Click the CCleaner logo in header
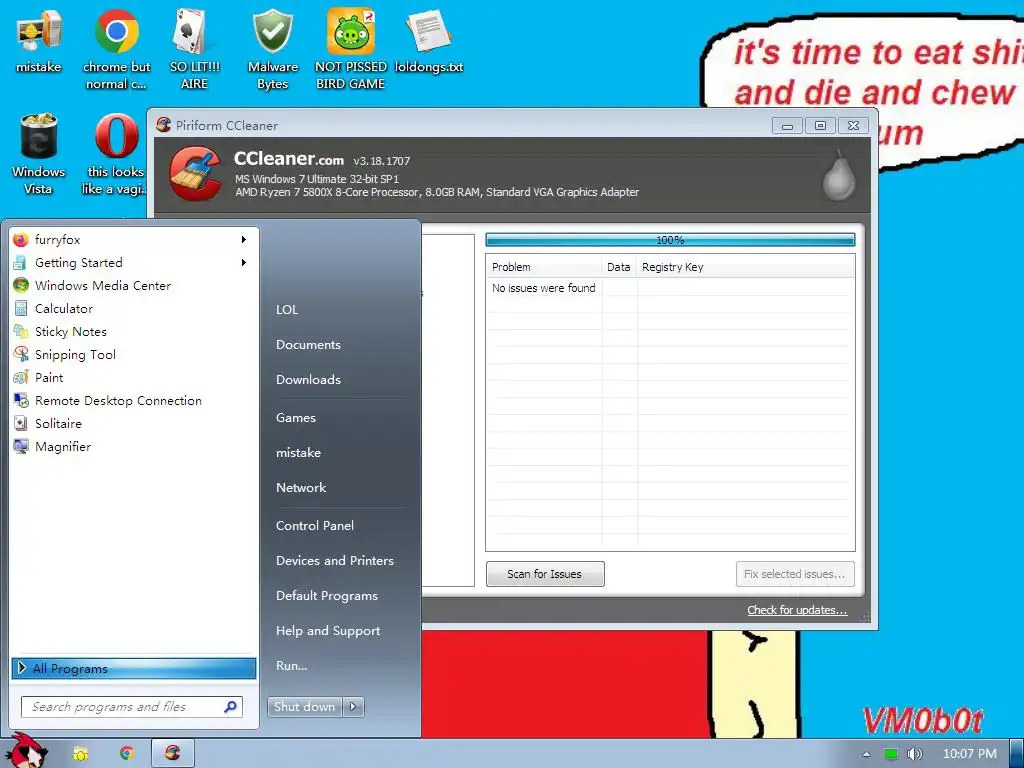Screen dimensions: 1024x768 (x=195, y=173)
